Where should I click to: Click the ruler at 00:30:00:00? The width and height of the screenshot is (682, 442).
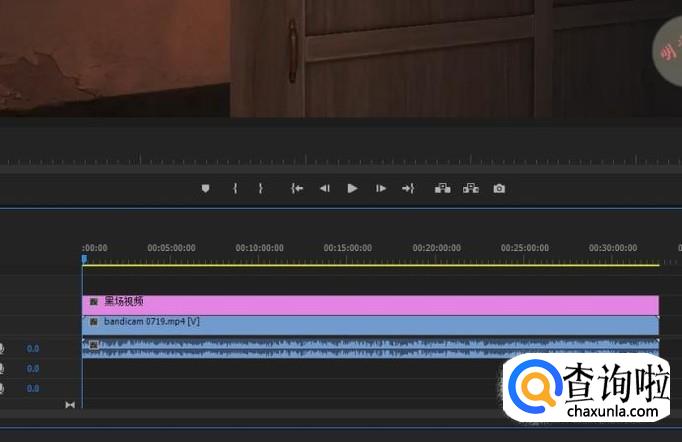pyautogui.click(x=613, y=248)
